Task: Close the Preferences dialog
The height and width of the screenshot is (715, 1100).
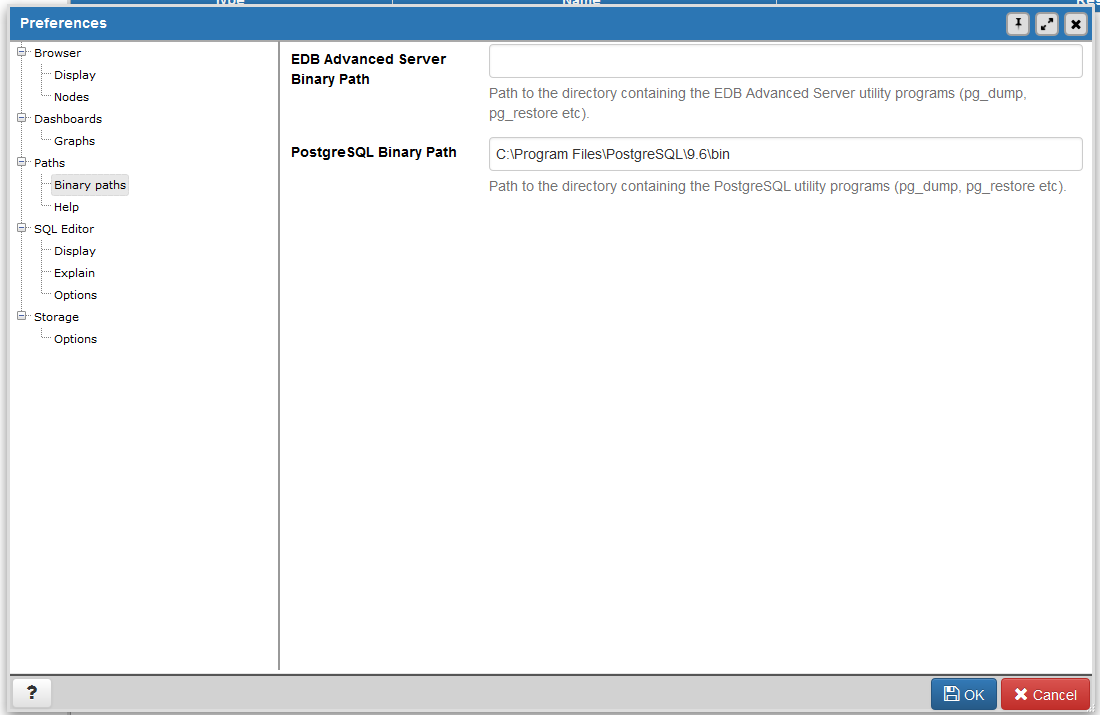Action: 1075,24
